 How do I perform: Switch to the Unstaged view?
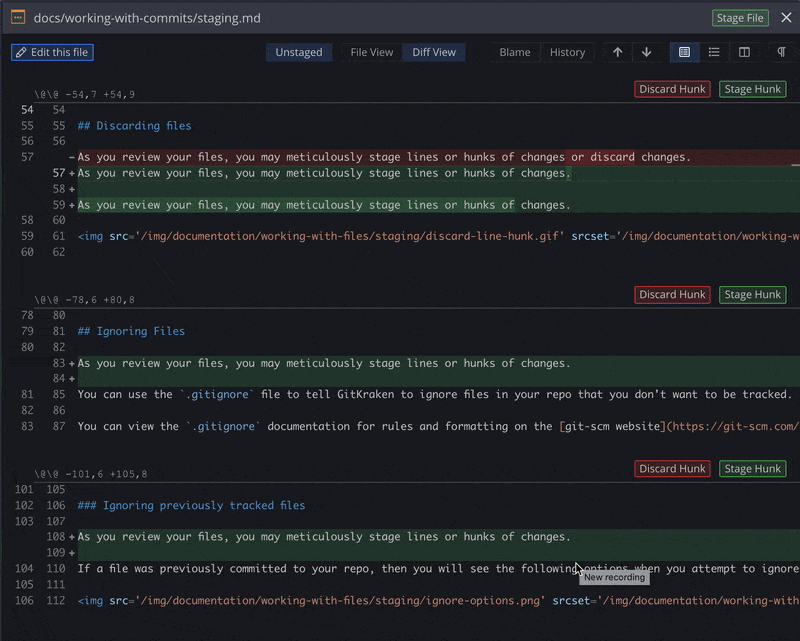pyautogui.click(x=298, y=52)
